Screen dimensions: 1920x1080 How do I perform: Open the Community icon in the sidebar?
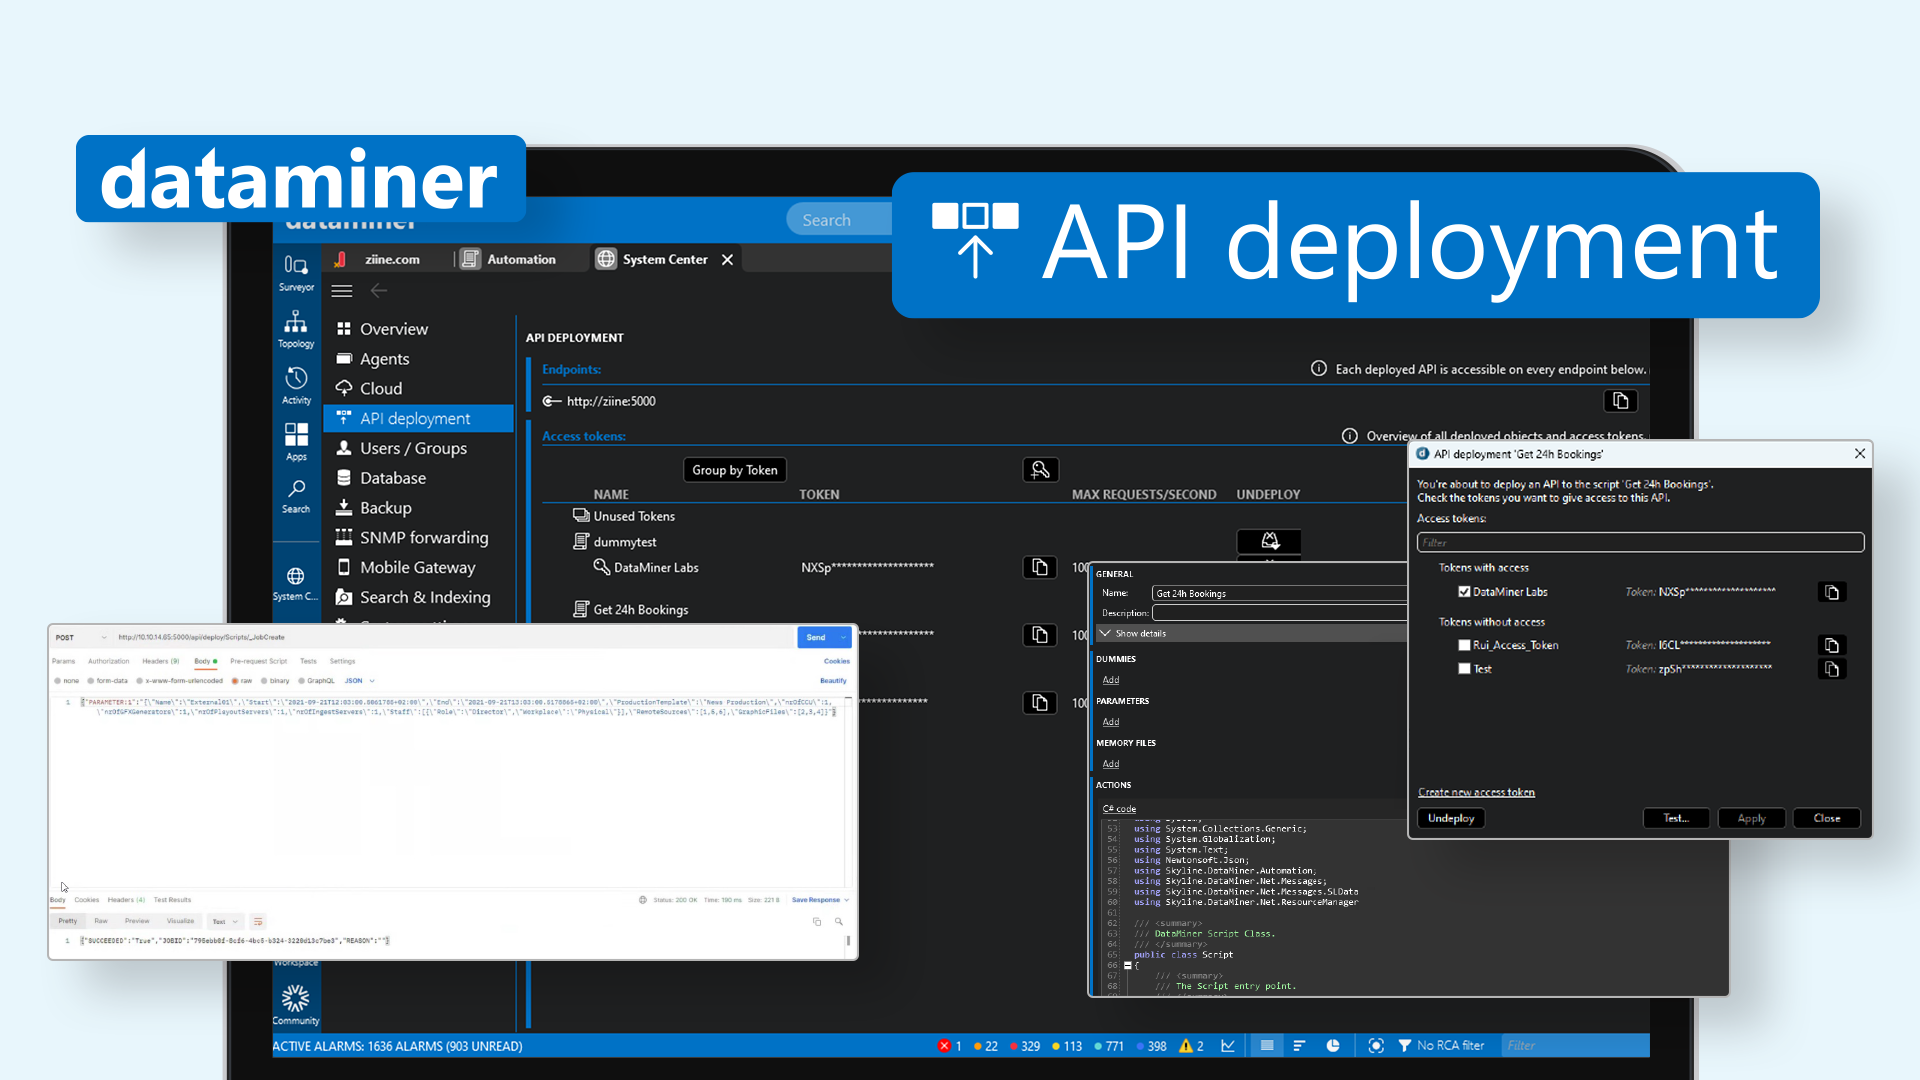(296, 998)
